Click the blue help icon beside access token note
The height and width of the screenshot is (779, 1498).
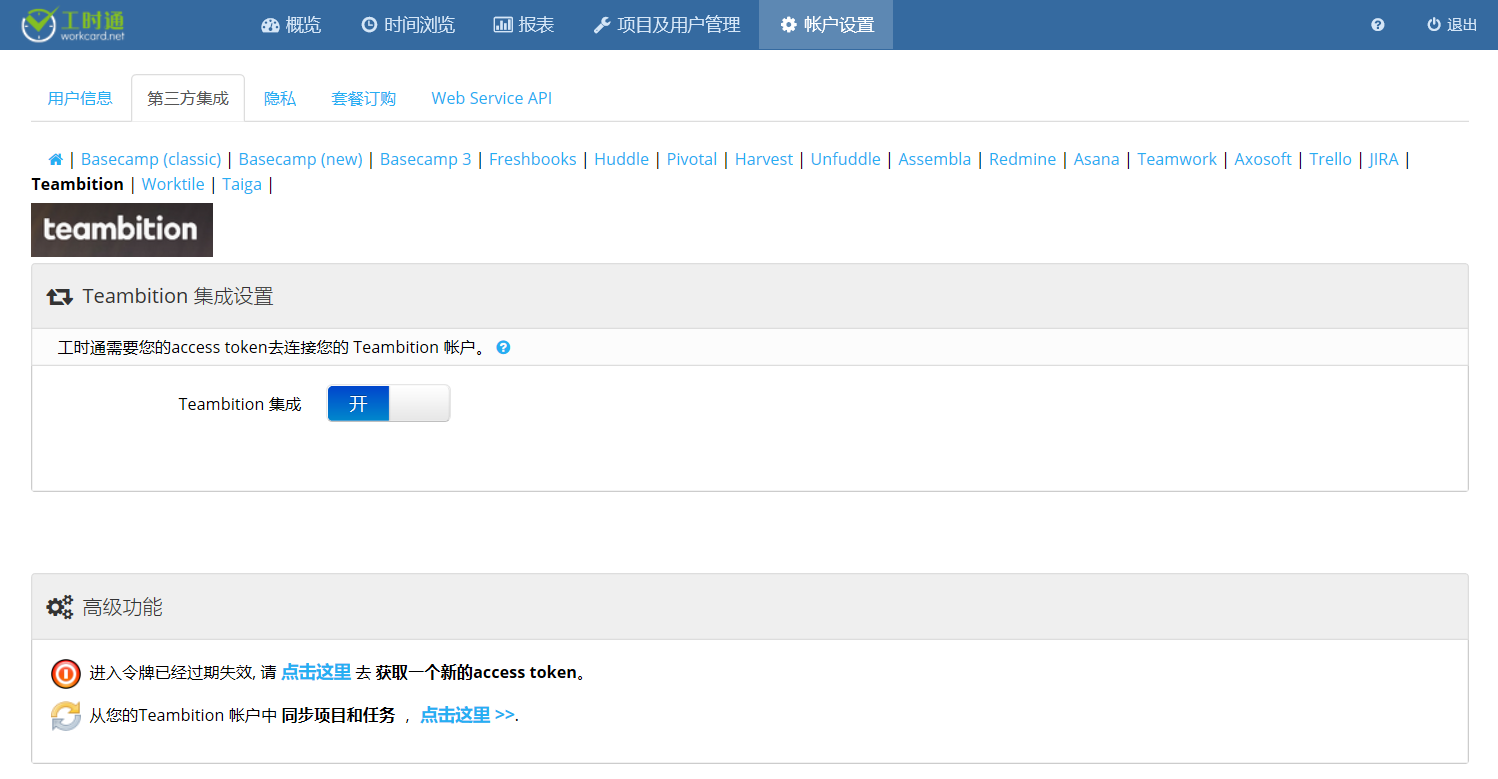coord(503,348)
